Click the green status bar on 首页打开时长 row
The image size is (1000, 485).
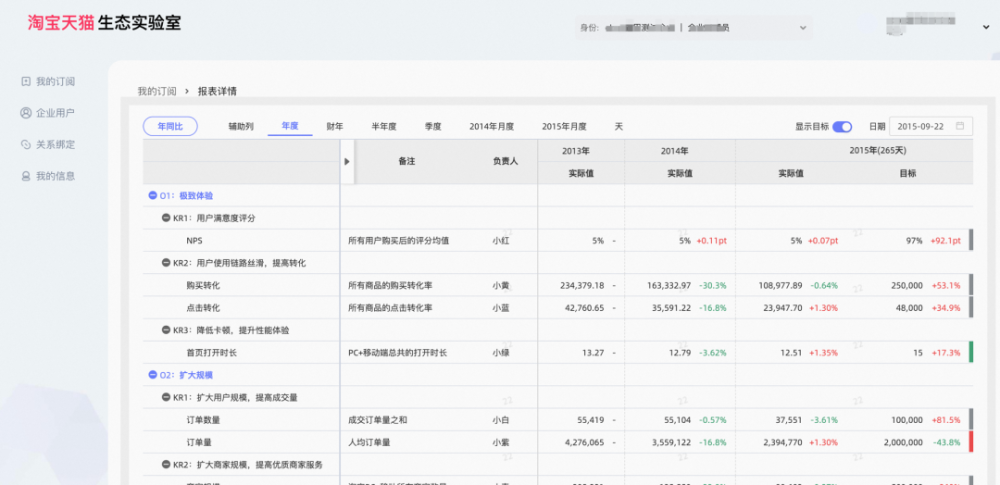coord(971,352)
